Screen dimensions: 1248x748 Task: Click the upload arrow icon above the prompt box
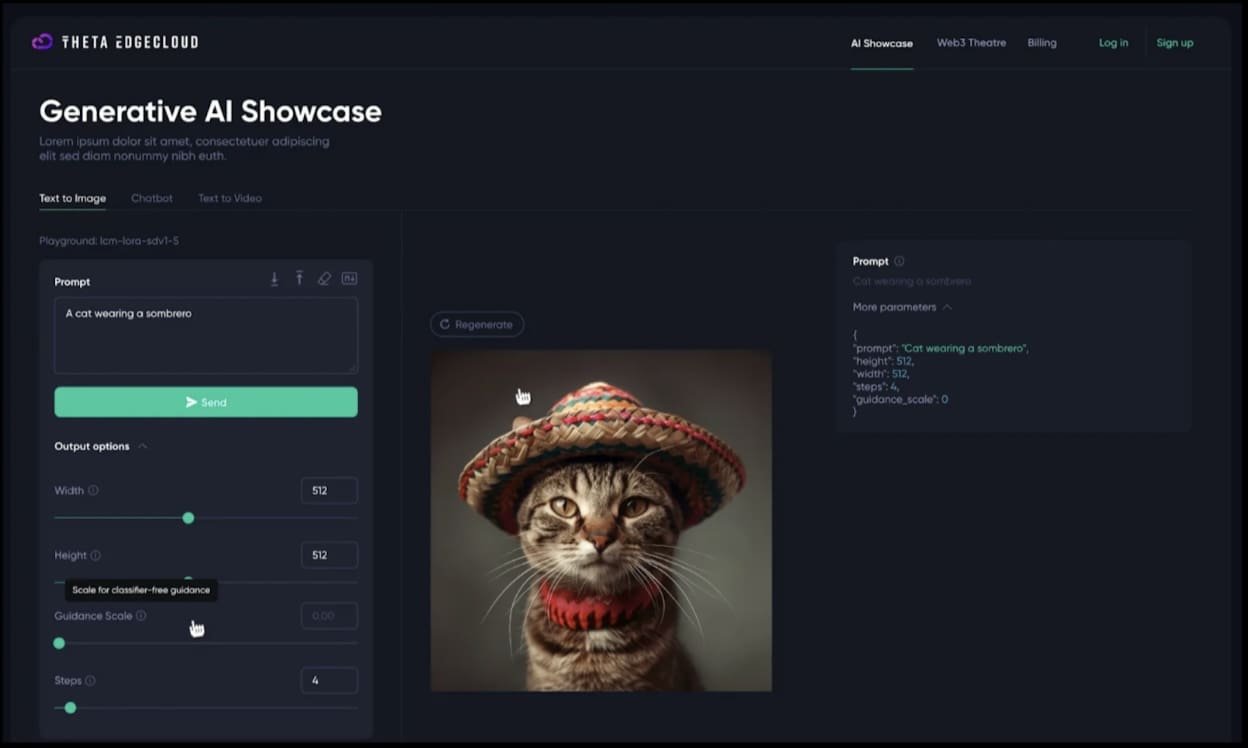(299, 279)
